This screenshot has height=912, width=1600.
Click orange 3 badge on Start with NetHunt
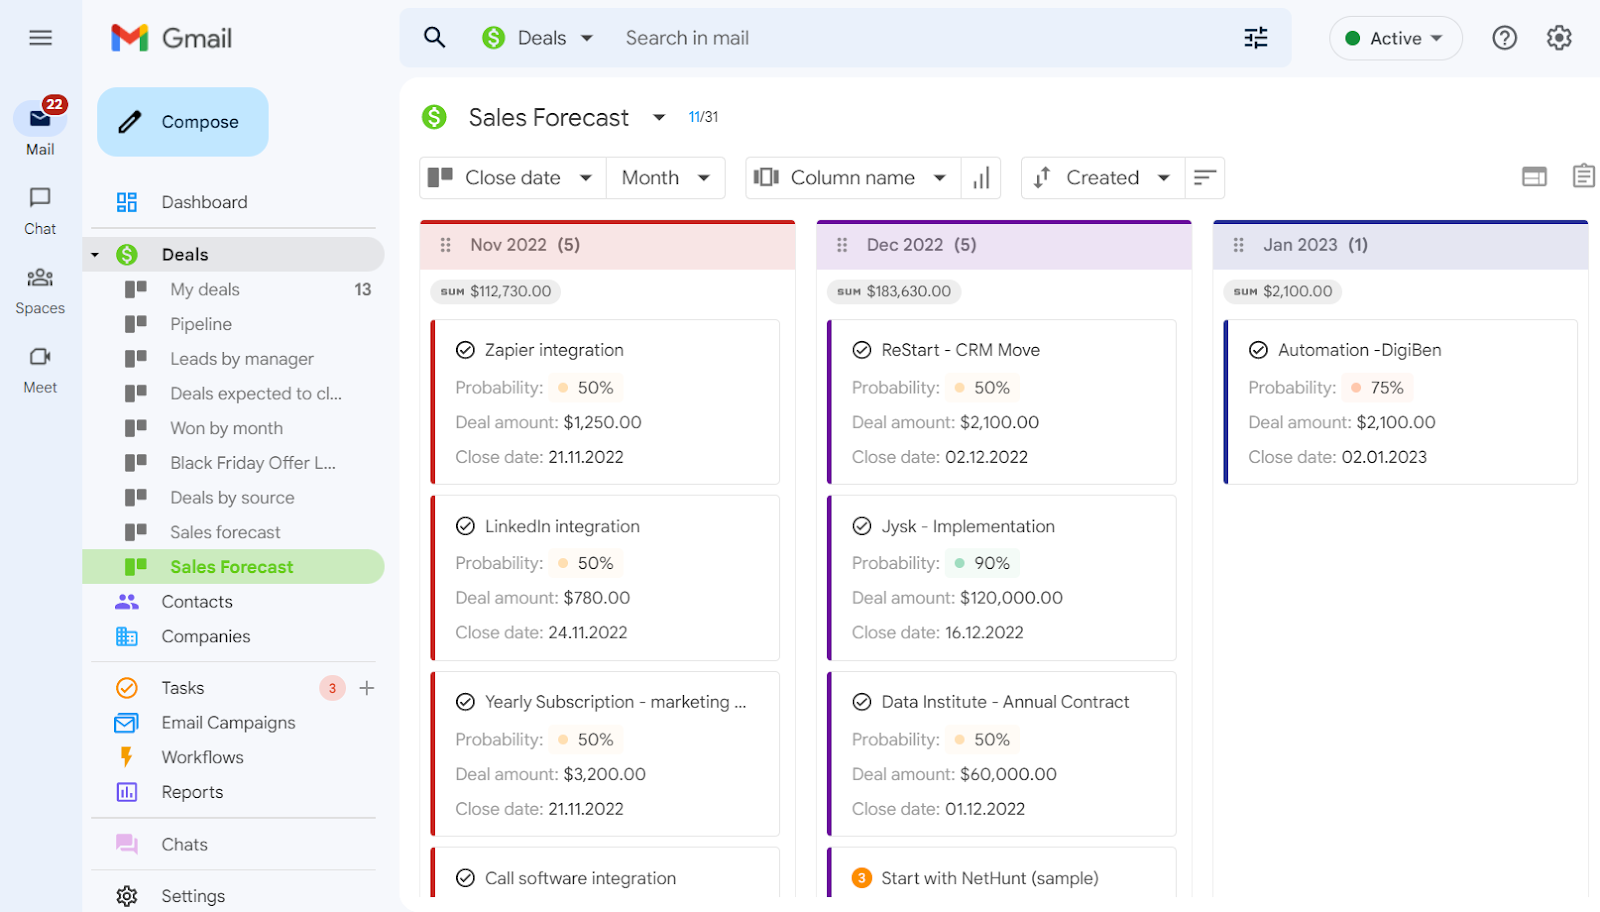tap(862, 878)
